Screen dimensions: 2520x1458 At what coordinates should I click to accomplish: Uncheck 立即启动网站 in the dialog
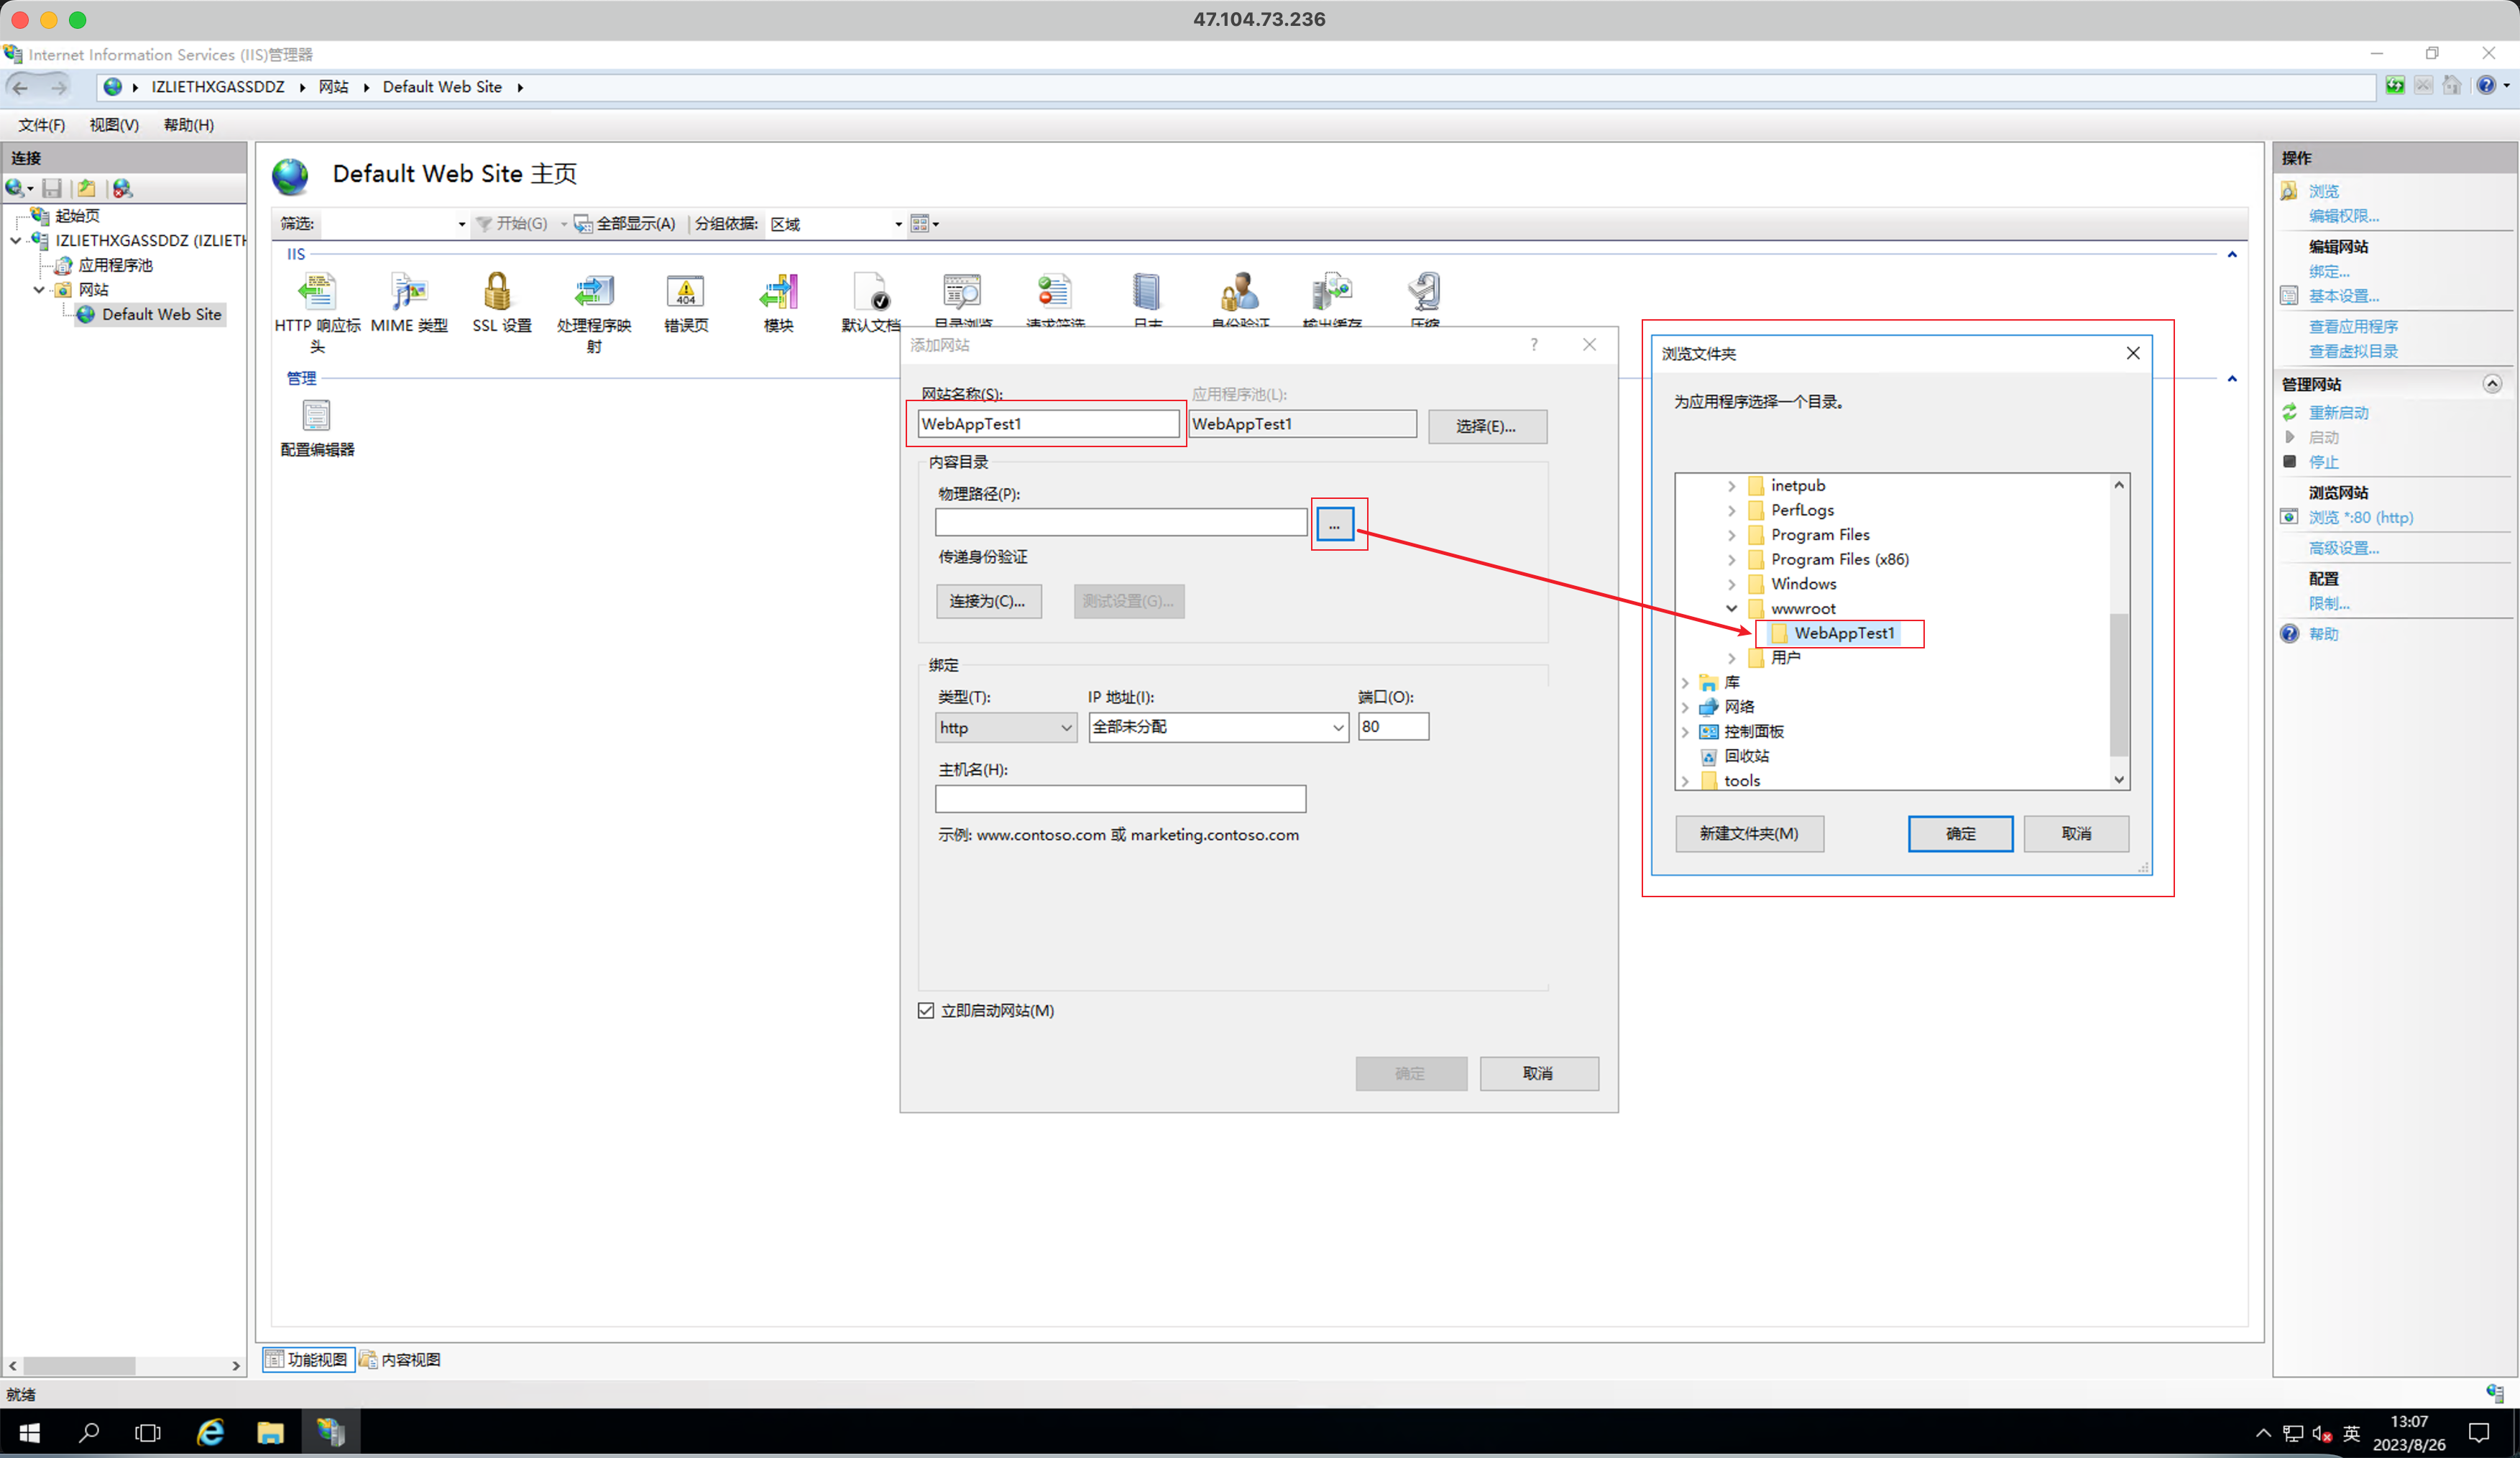tap(925, 1010)
